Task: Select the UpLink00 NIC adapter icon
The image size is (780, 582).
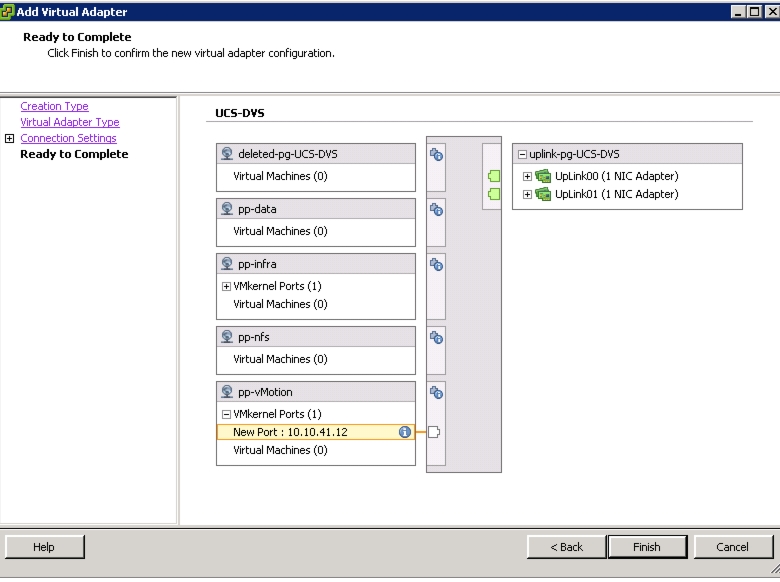Action: 543,176
